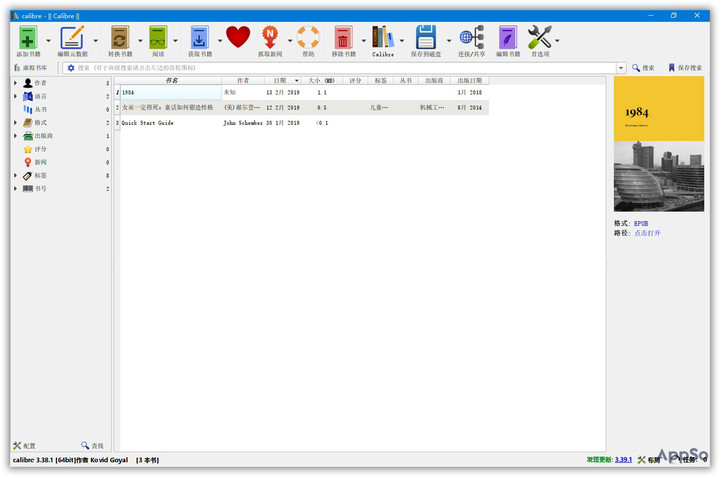This screenshot has height=477, width=720.
Task: Click the Connect/share (连接/共享) icon
Action: click(x=472, y=37)
